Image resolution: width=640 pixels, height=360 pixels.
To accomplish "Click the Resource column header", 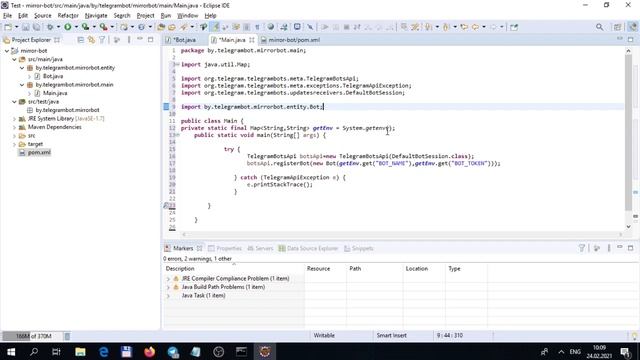I will pyautogui.click(x=318, y=269).
